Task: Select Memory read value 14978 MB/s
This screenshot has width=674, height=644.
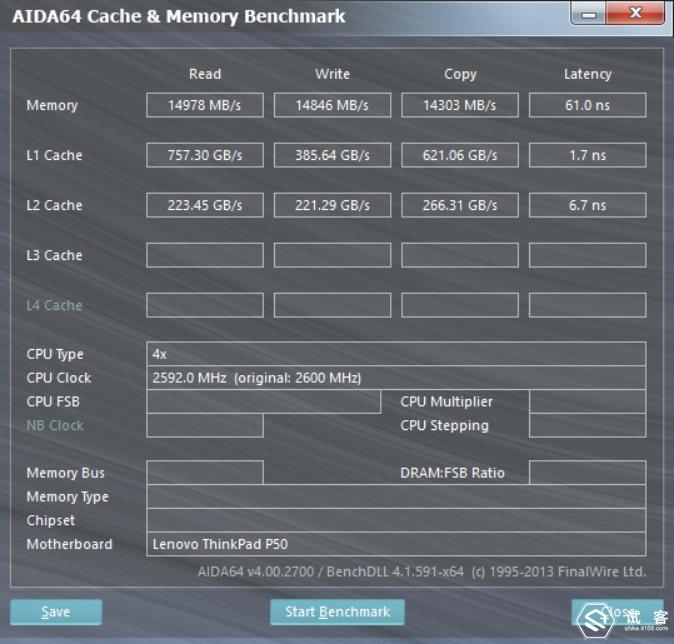Action: (x=205, y=105)
